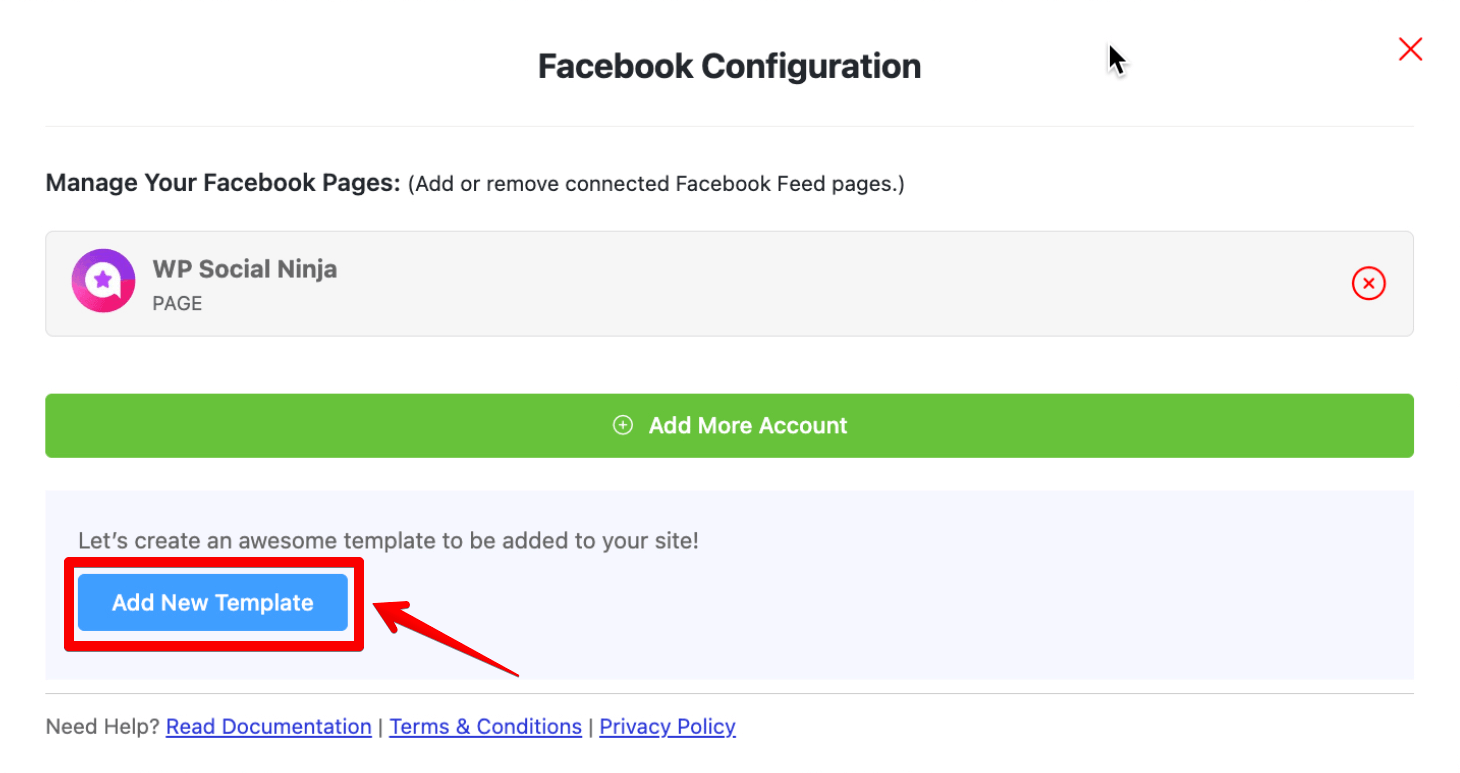Click the Add New Template button
This screenshot has height=773, width=1460.
[x=213, y=603]
